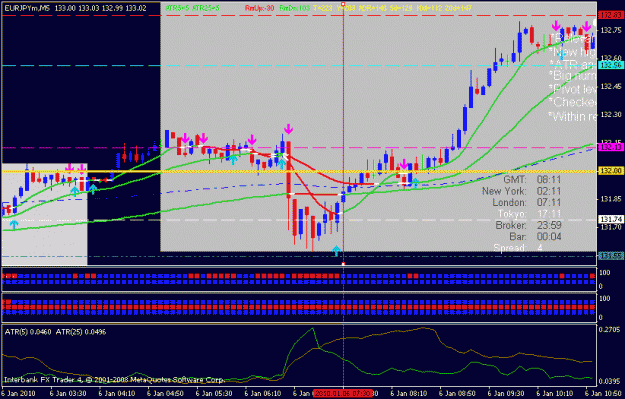
Task: Click the Spread: 4 row
Action: 518,248
